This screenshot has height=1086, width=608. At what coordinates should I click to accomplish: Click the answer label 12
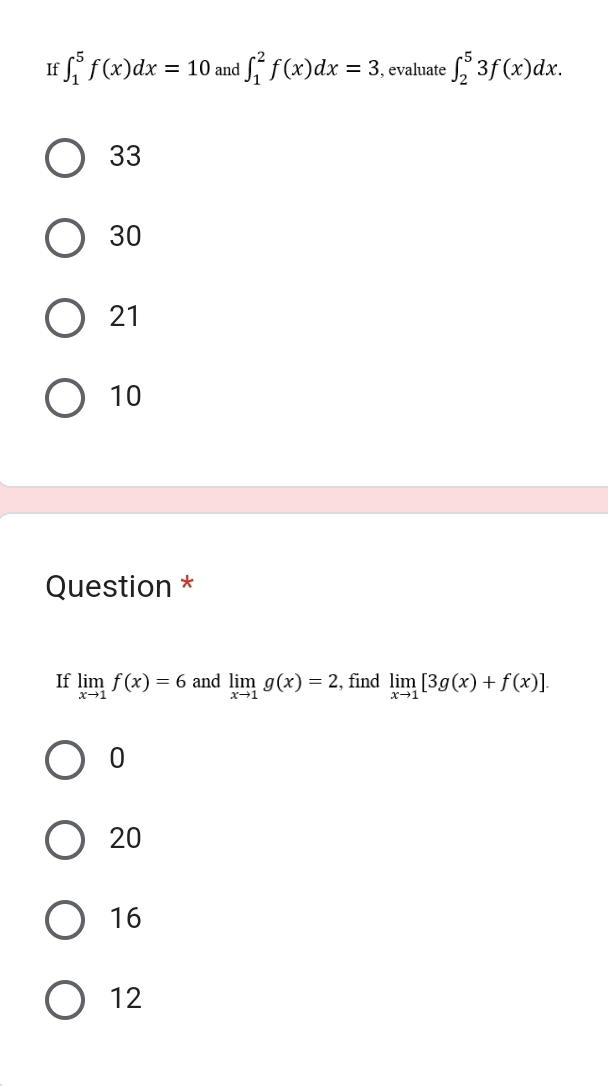124,999
